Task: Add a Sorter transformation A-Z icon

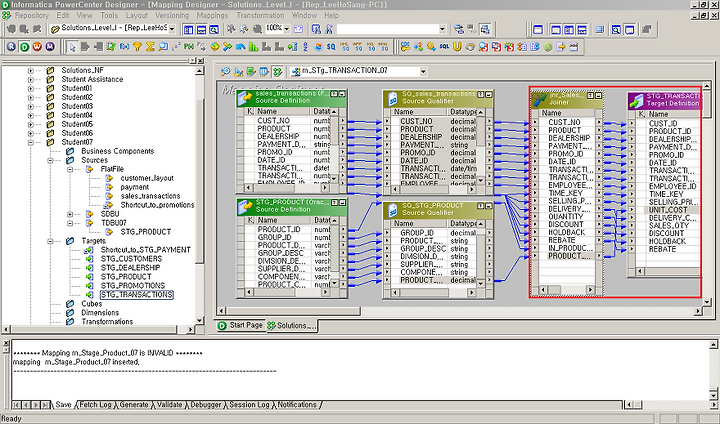Action: click(x=305, y=46)
